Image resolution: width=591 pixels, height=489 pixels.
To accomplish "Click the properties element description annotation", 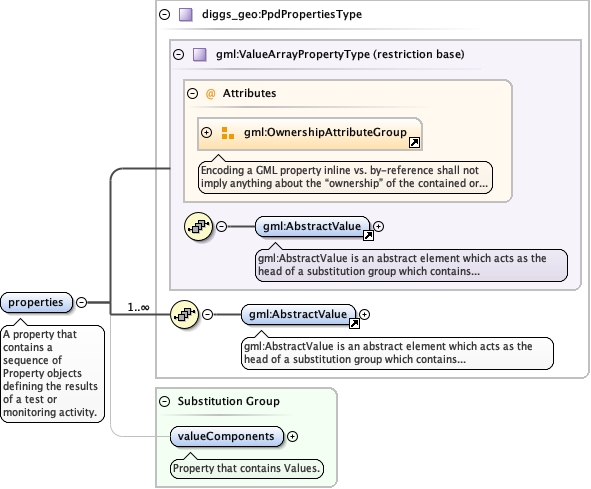I will coord(52,373).
